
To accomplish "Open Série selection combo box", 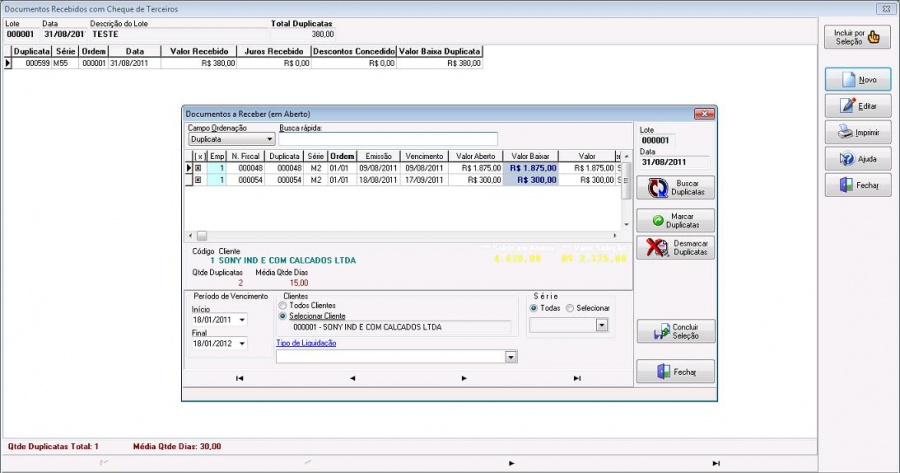I will click(x=602, y=325).
